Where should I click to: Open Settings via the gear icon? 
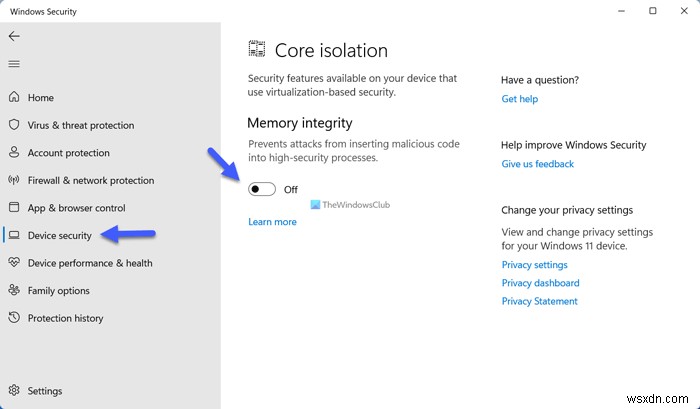click(14, 391)
